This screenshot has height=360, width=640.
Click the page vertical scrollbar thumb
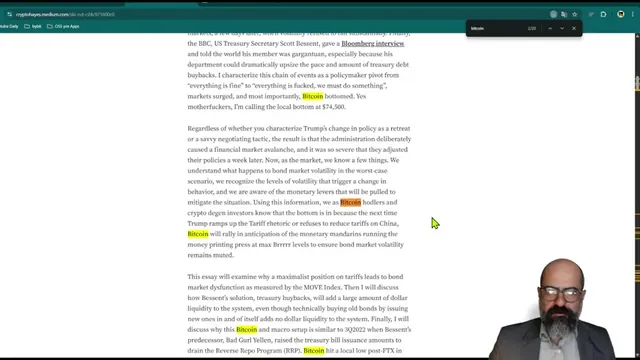[x=637, y=83]
